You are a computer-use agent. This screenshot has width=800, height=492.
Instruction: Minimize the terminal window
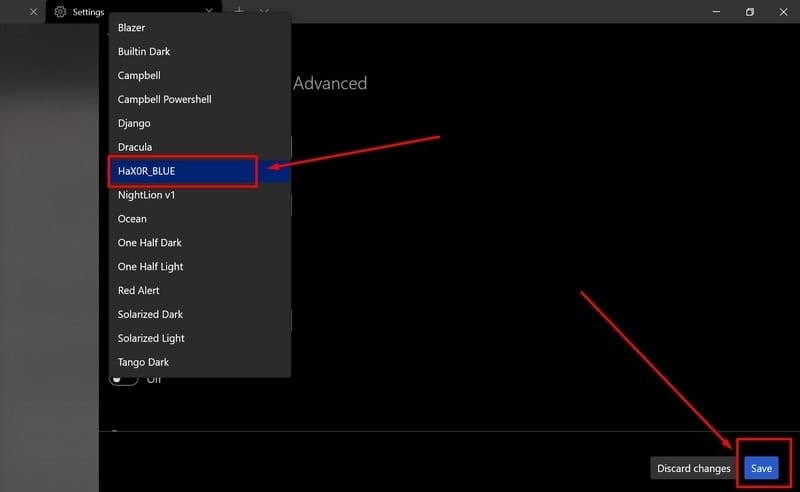pos(716,12)
